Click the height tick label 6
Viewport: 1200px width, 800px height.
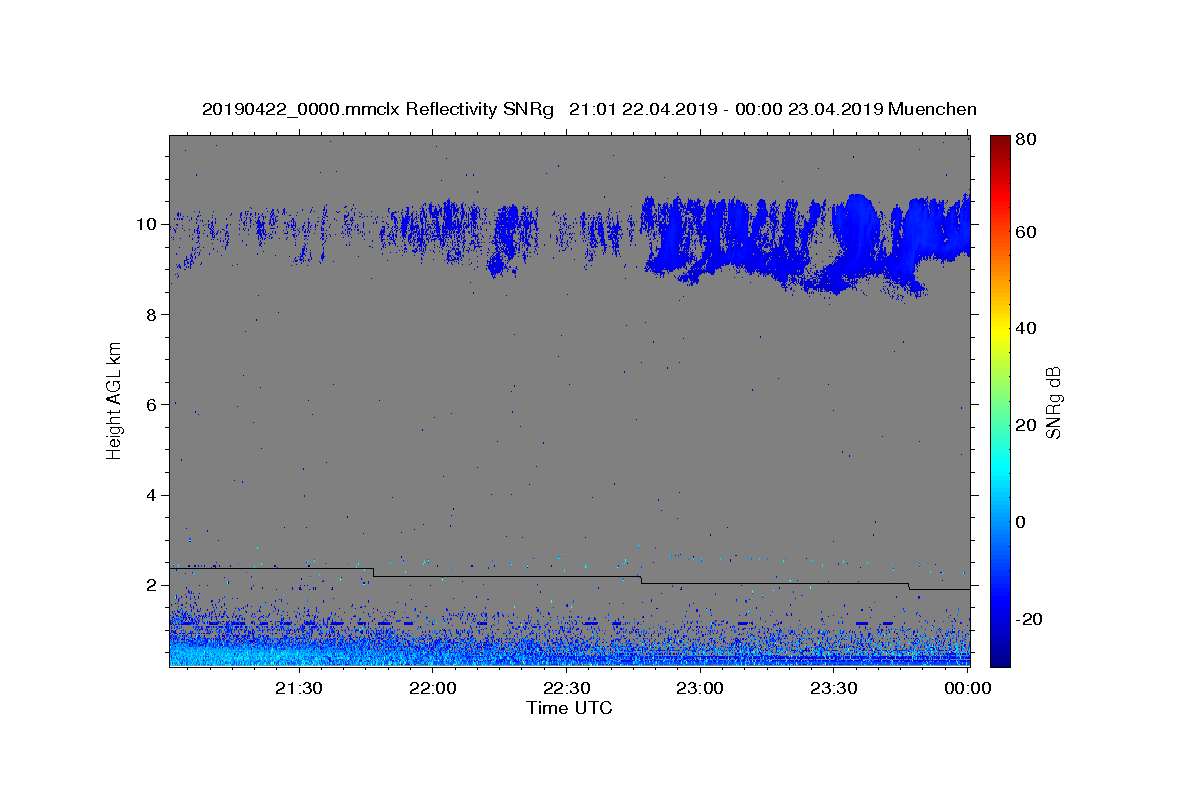tap(151, 404)
